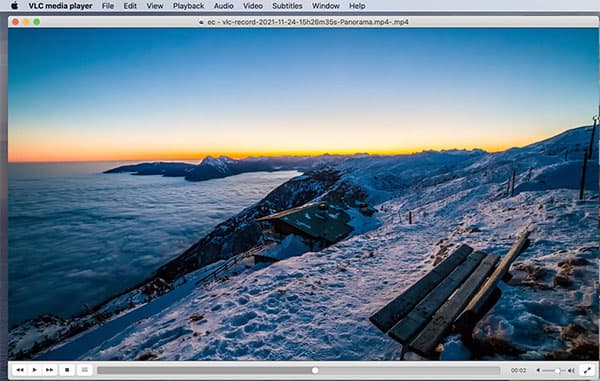Open the Help menu
Screen dimensions: 600x381
357,6
